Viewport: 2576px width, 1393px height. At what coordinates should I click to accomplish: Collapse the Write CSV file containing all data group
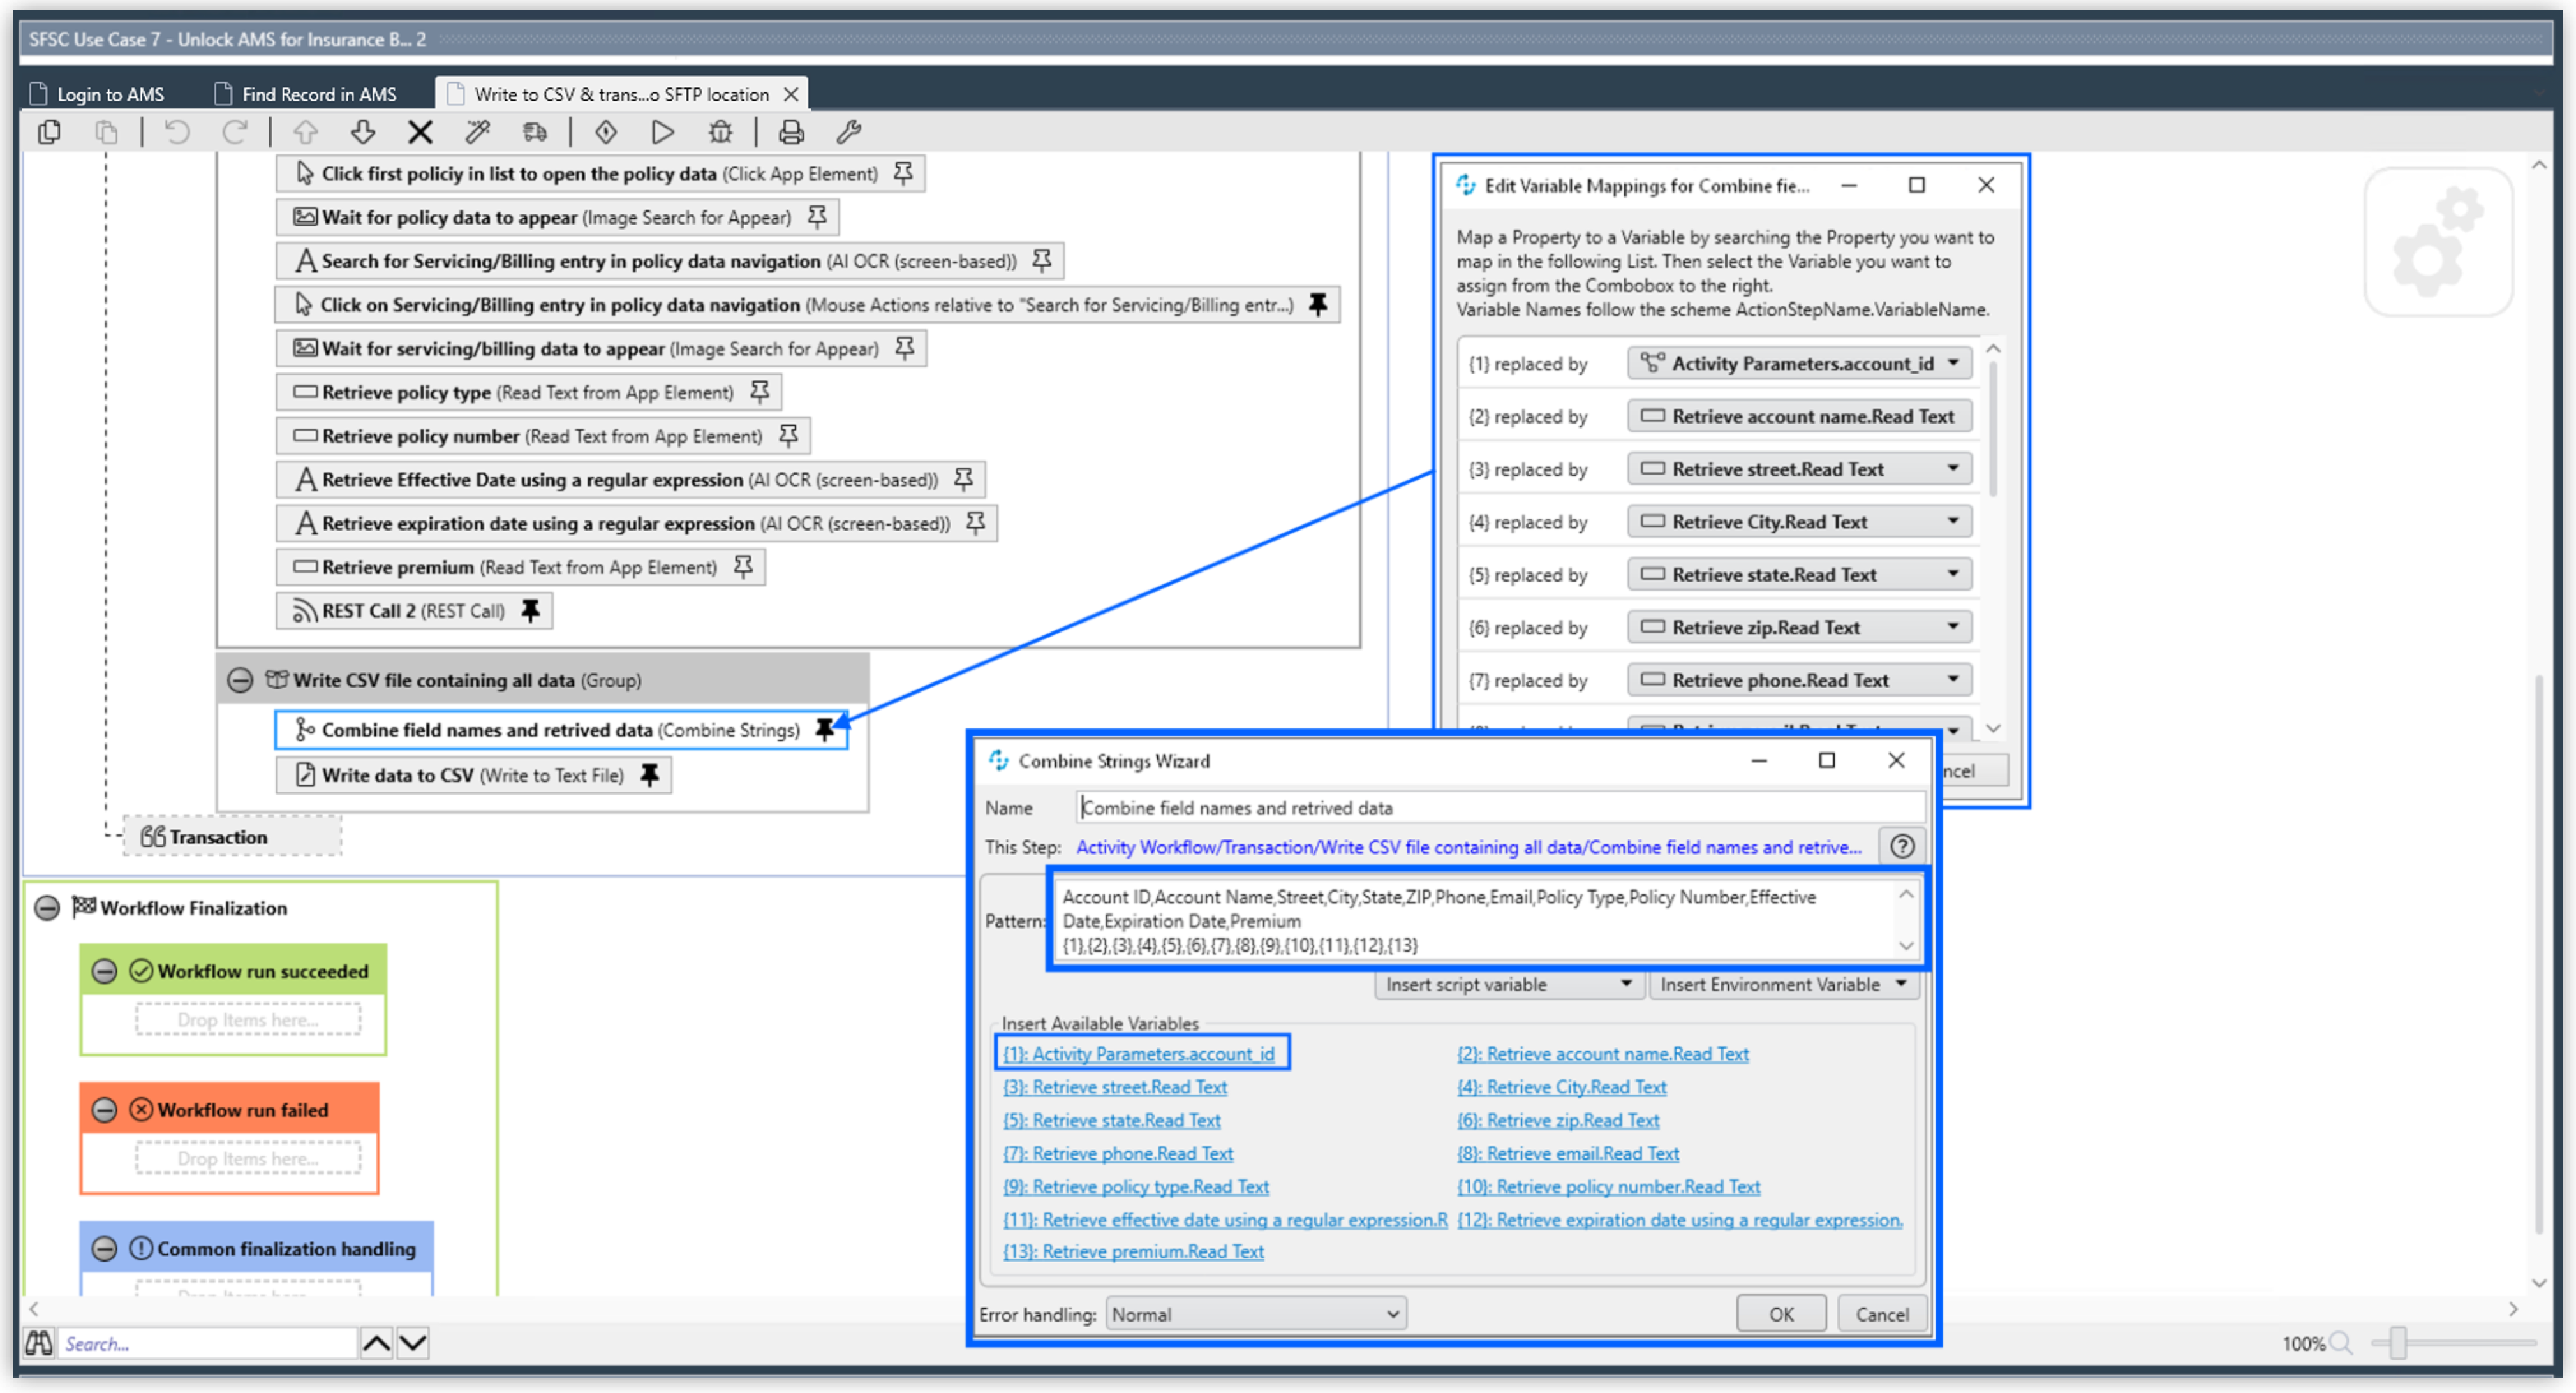240,680
